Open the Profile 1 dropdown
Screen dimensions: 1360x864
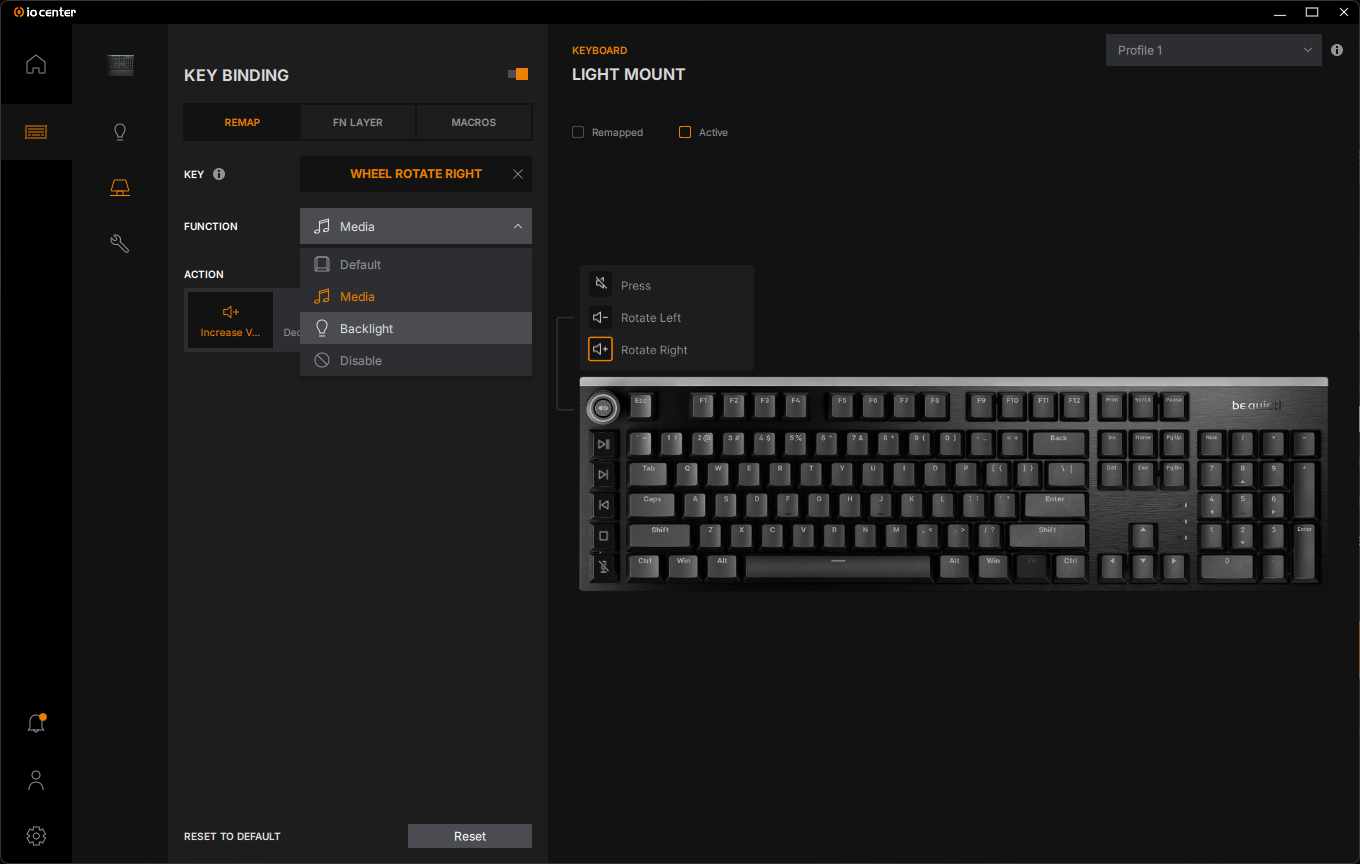[1213, 50]
